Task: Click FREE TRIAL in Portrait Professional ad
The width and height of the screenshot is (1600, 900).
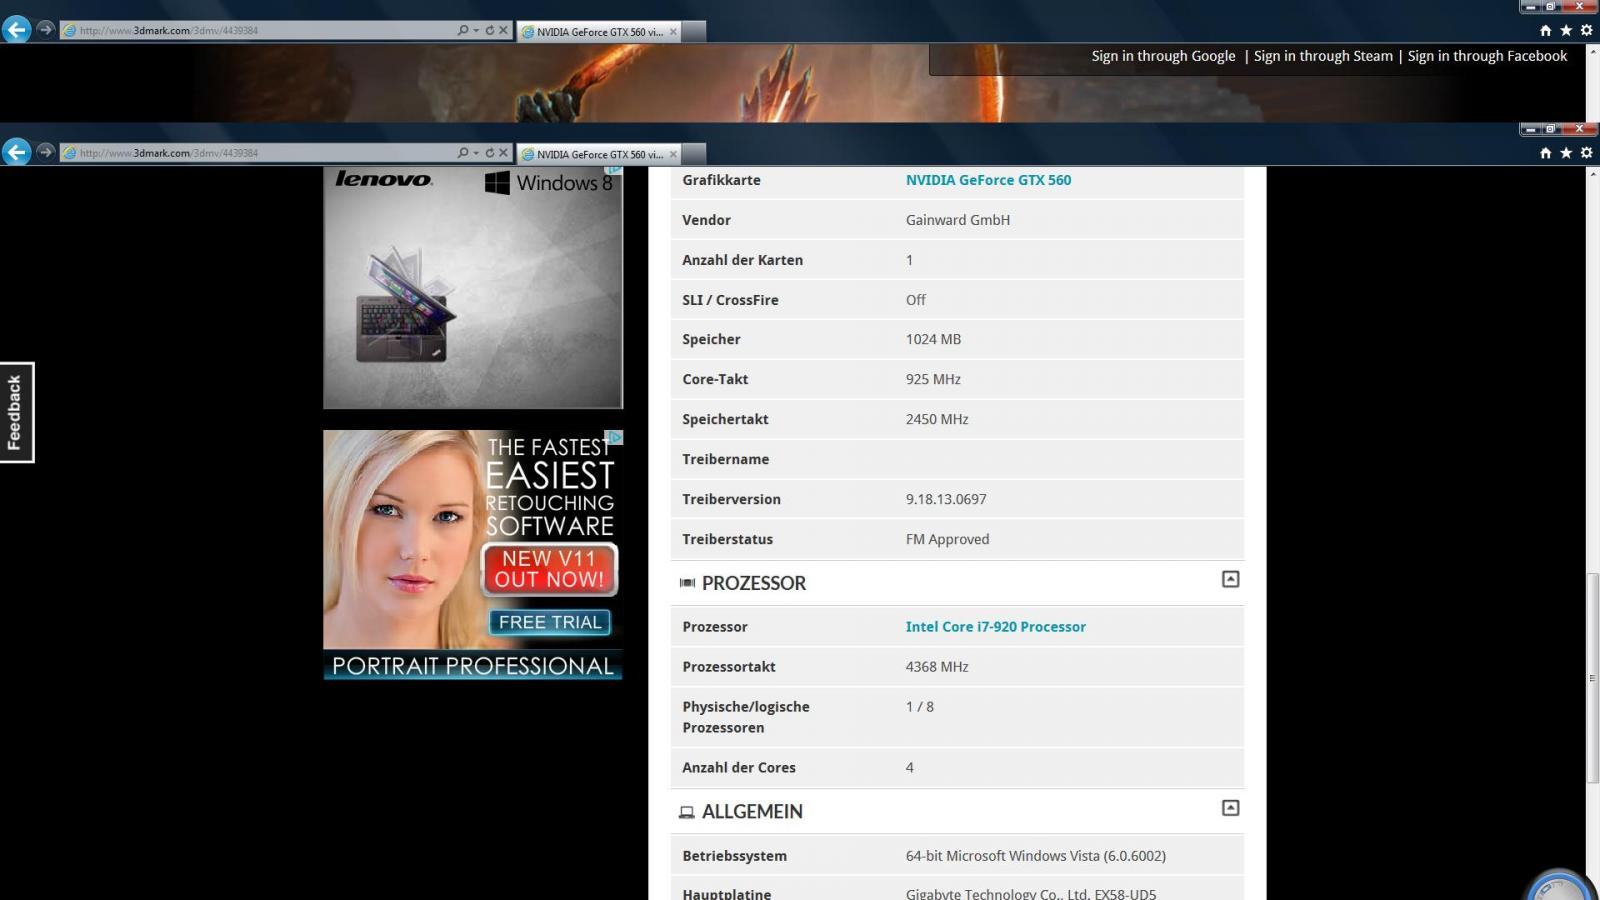Action: point(550,622)
